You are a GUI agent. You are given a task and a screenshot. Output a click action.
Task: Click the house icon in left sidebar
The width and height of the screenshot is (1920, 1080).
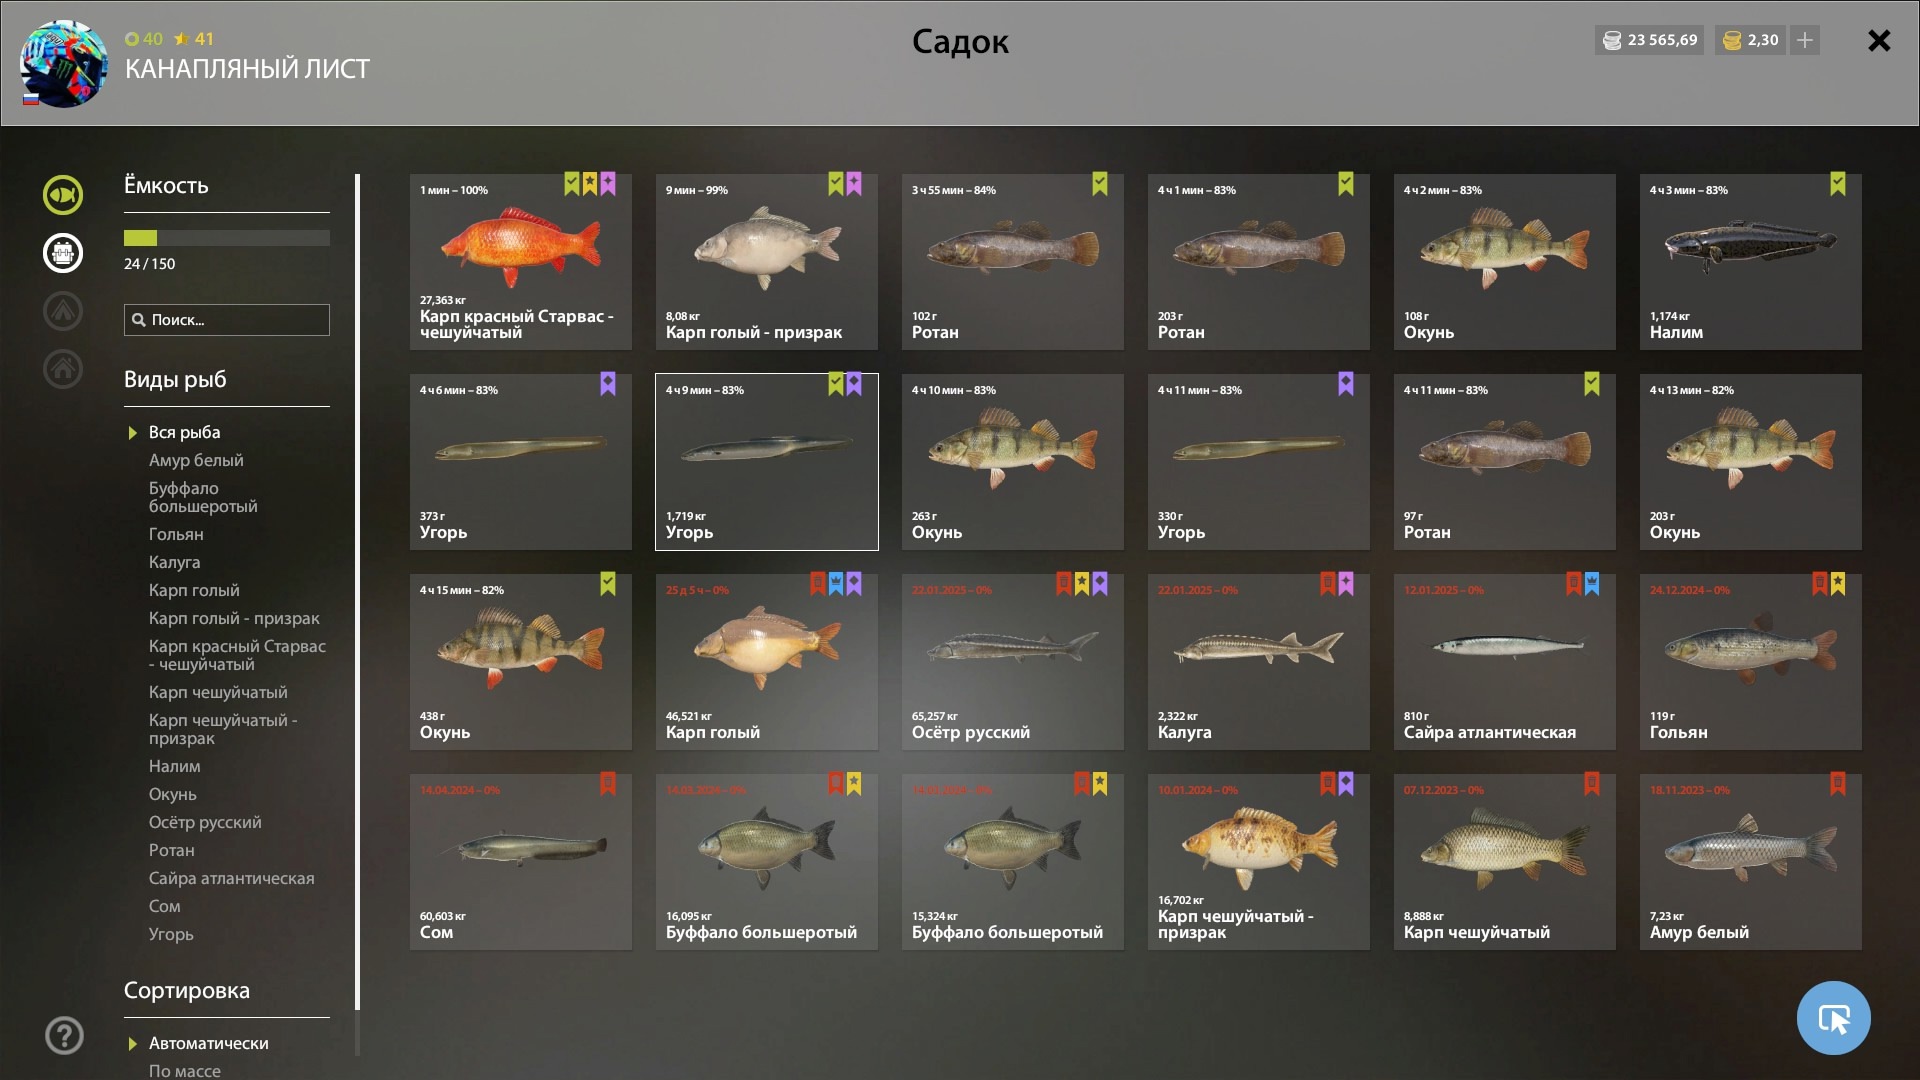point(62,369)
